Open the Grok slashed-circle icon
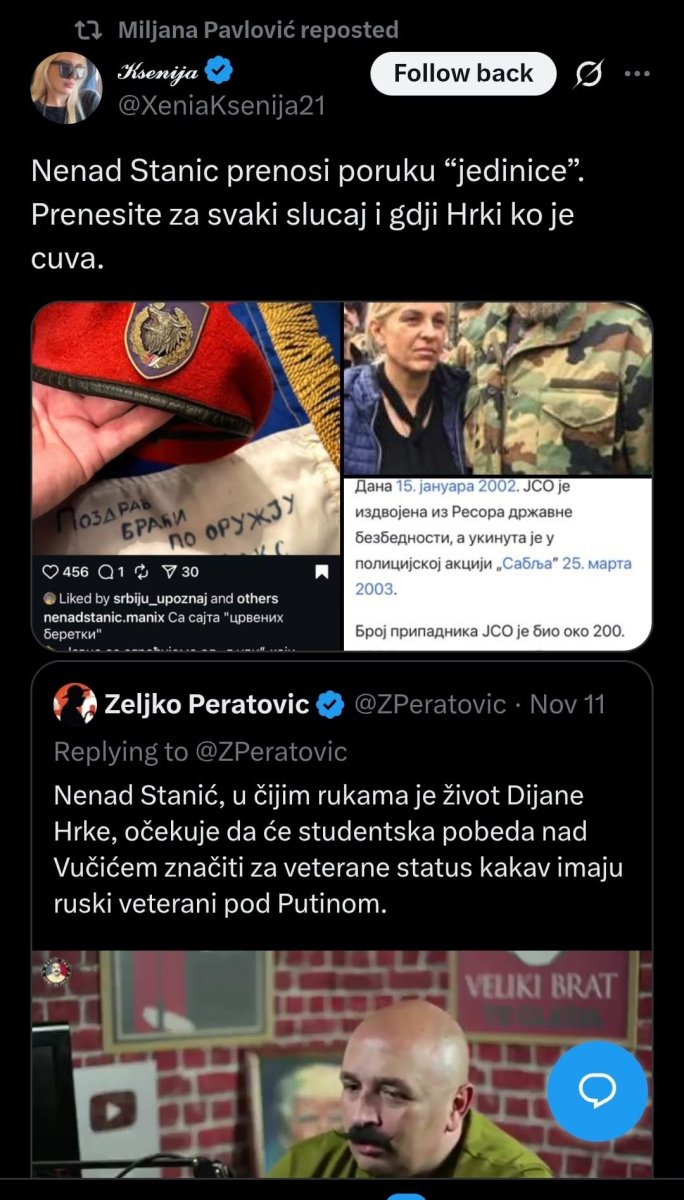Image resolution: width=684 pixels, height=1200 pixels. pos(590,74)
